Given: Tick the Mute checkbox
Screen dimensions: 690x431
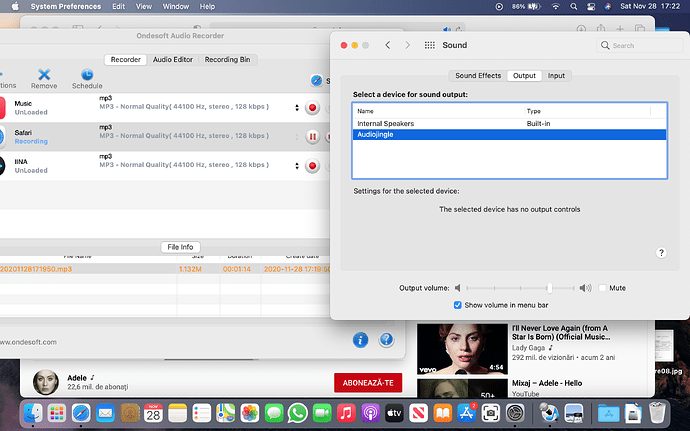Looking at the screenshot, I should point(603,288).
